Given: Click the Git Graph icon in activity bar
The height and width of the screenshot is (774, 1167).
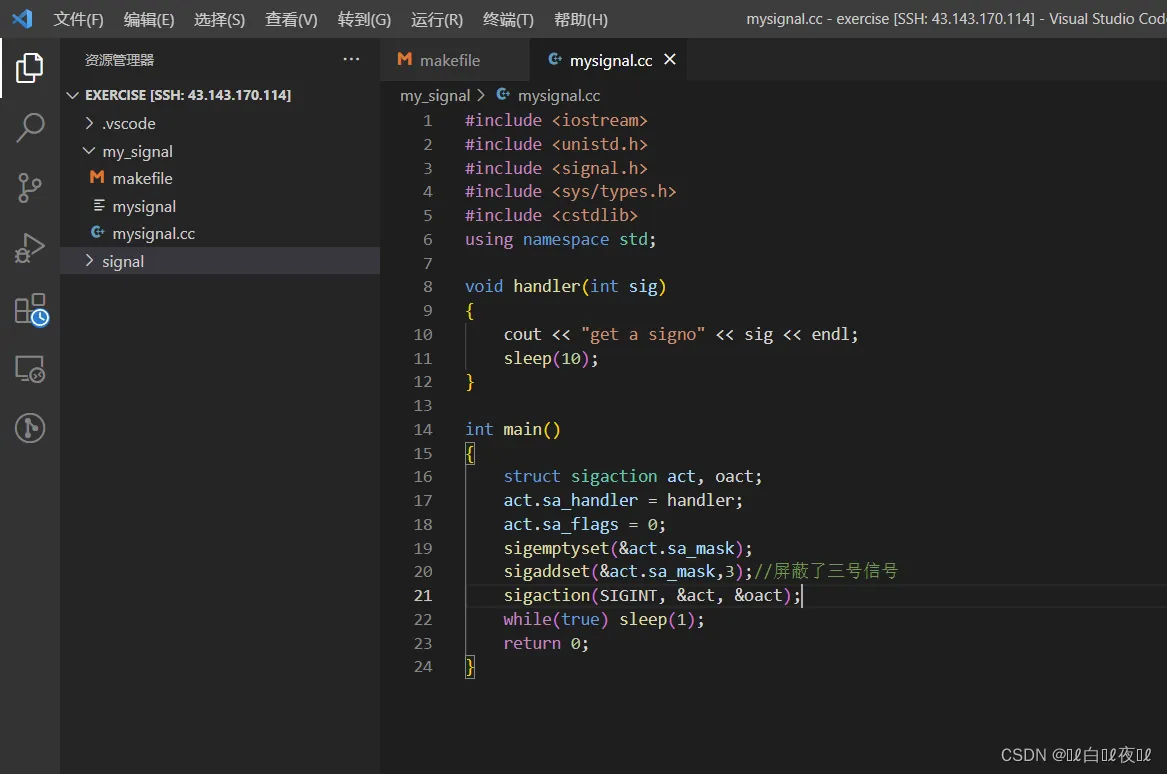Looking at the screenshot, I should [30, 428].
